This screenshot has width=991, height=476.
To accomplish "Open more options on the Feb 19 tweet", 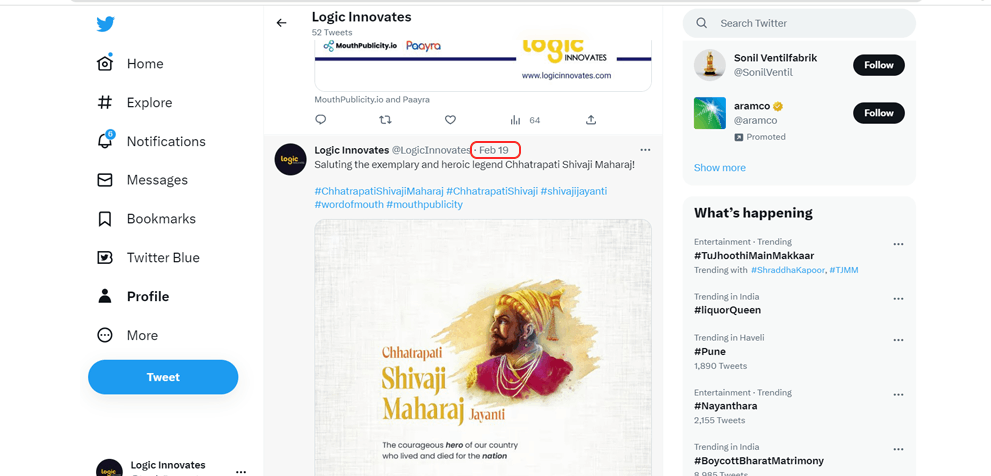I will pyautogui.click(x=645, y=150).
